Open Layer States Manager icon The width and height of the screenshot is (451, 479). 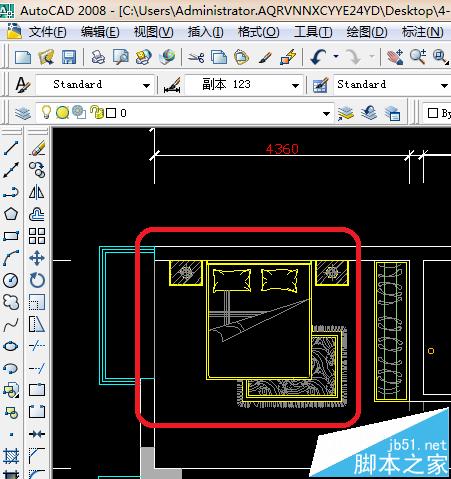(392, 114)
